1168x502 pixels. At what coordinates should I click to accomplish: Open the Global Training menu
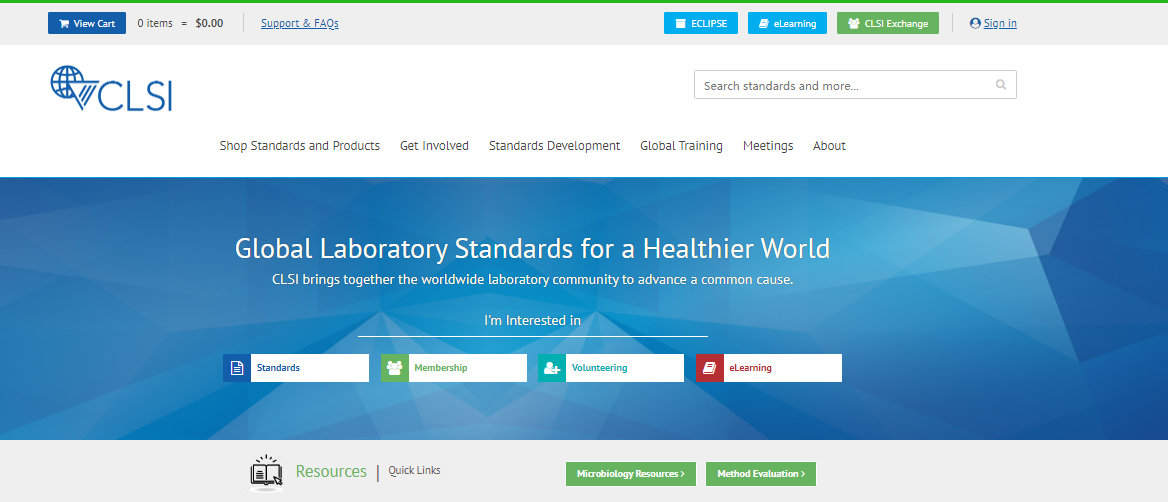pyautogui.click(x=682, y=146)
